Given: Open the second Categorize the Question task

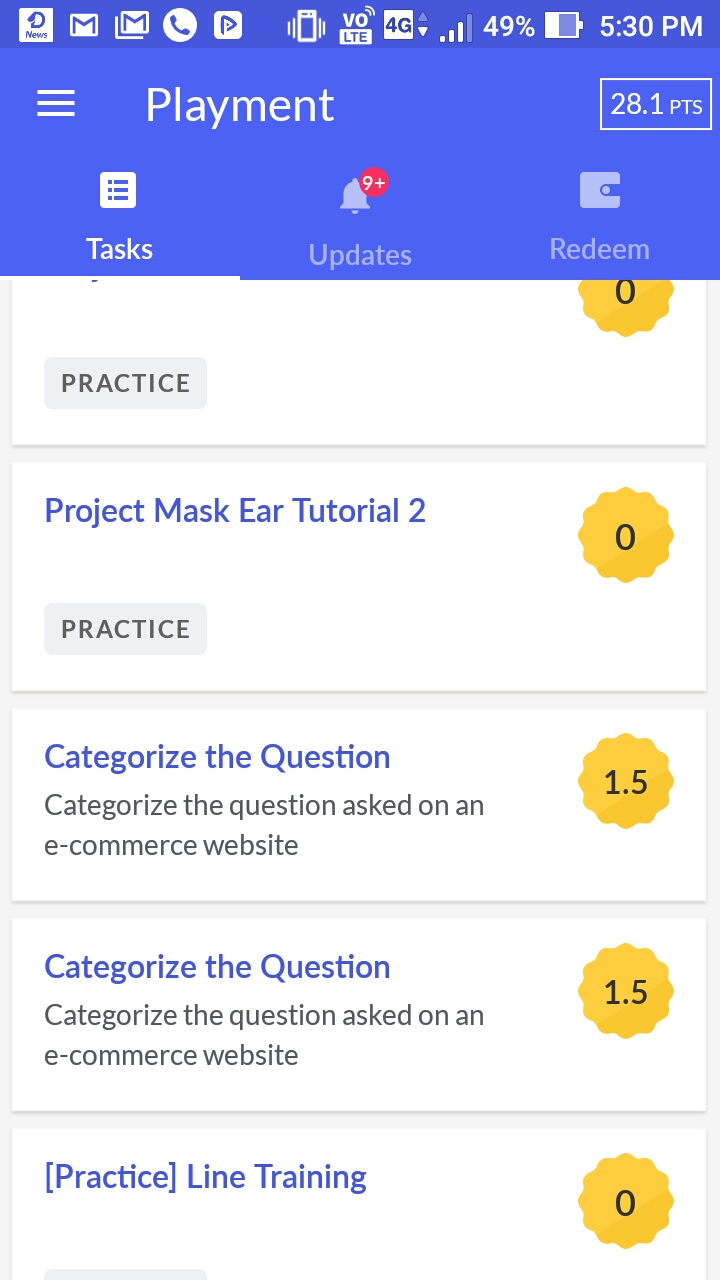Looking at the screenshot, I should [217, 967].
